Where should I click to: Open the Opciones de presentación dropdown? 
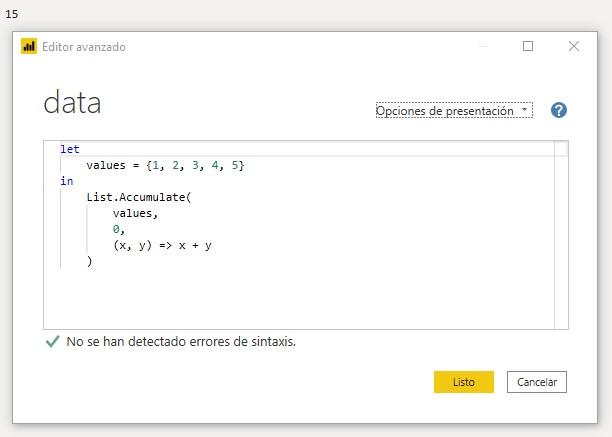pos(453,111)
